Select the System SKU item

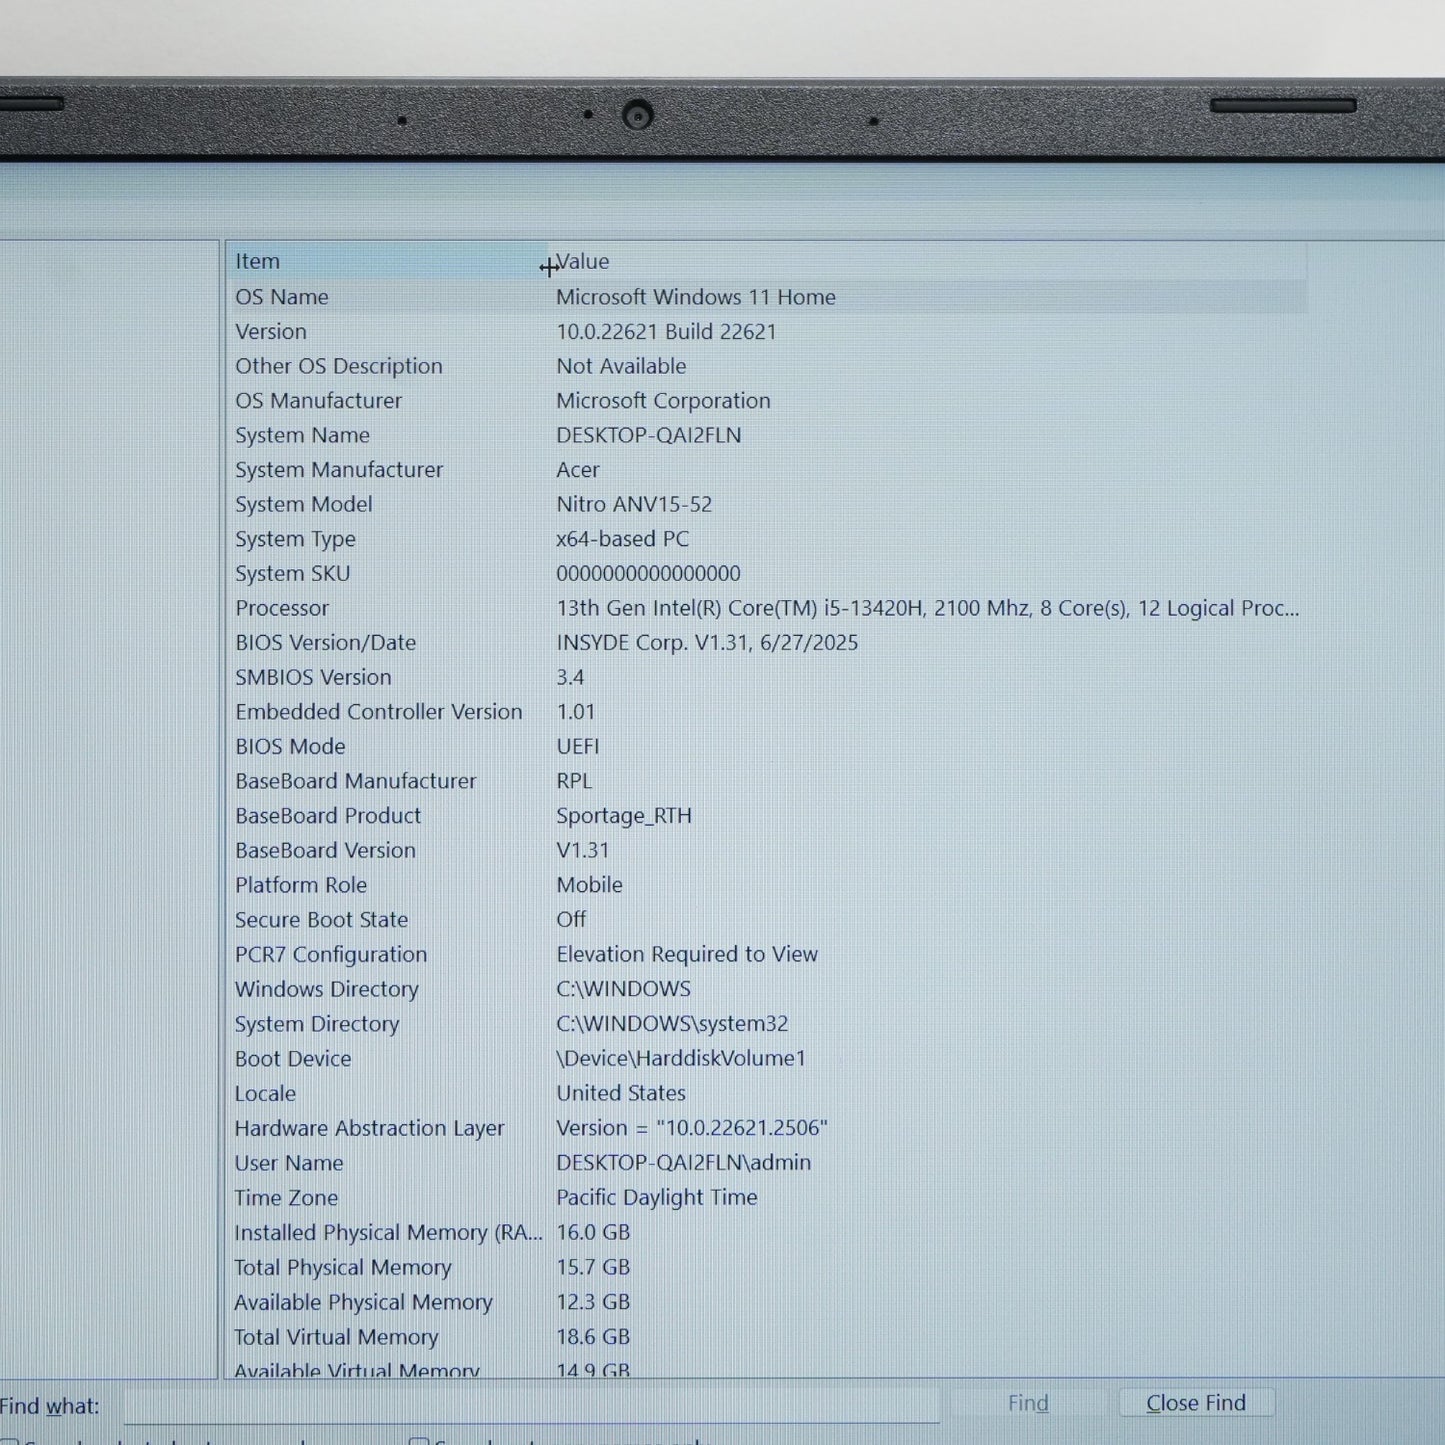point(293,574)
